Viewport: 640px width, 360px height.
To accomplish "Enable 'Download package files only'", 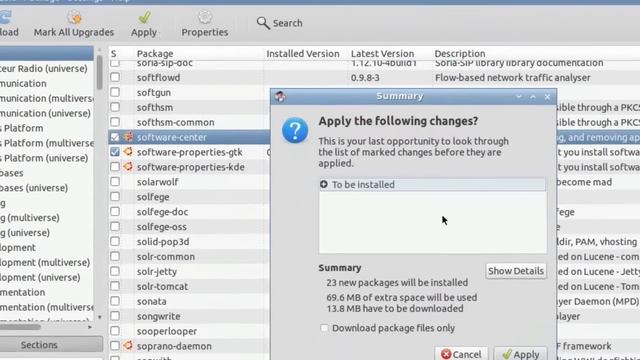I will [324, 328].
